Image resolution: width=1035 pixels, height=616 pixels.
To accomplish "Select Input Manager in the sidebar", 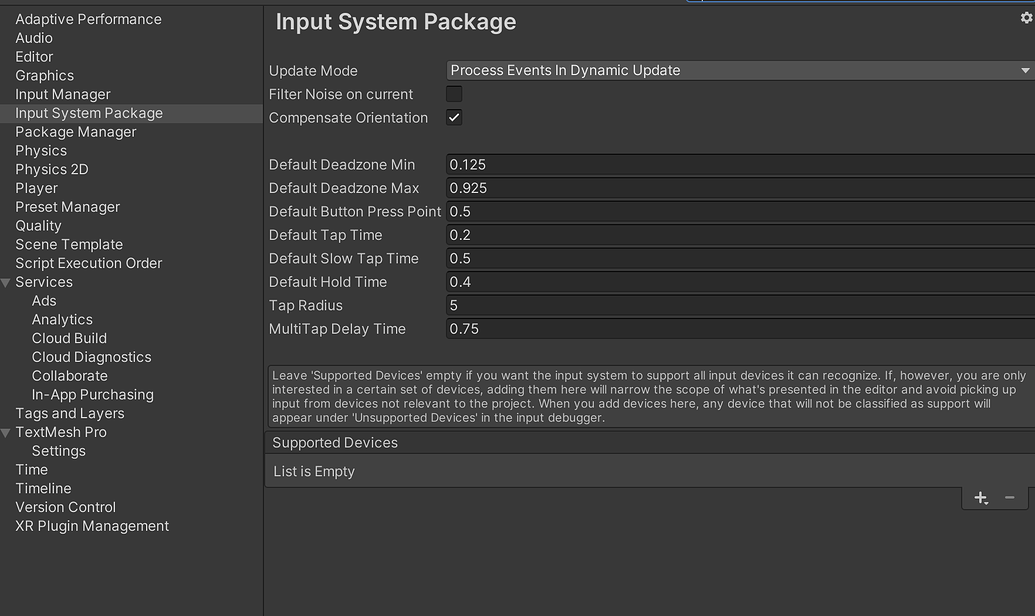I will 63,94.
